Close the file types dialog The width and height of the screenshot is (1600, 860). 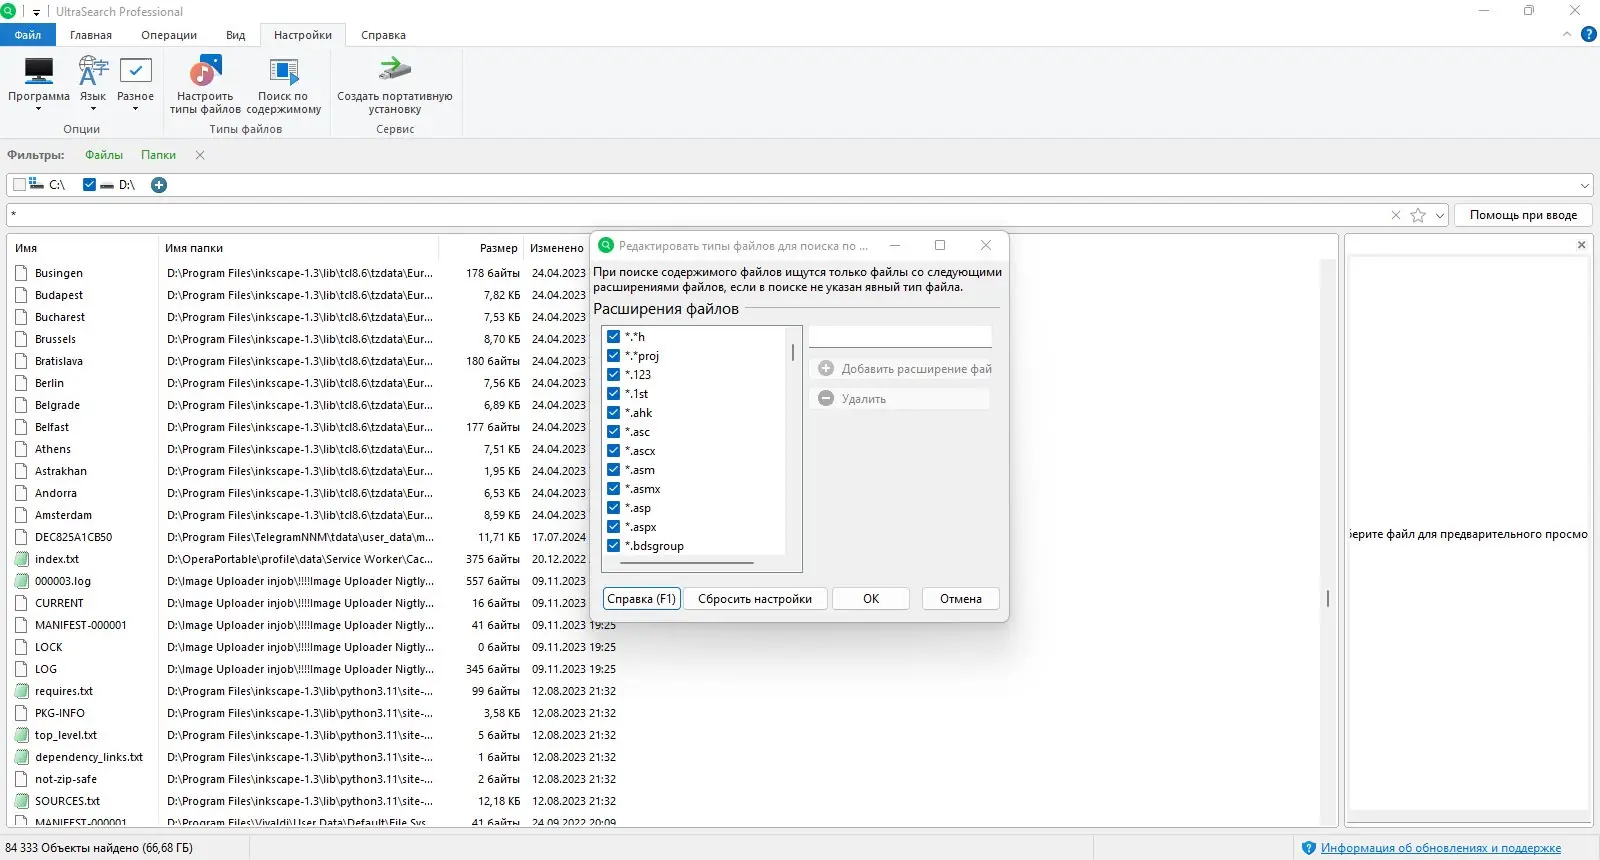pyautogui.click(x=986, y=245)
